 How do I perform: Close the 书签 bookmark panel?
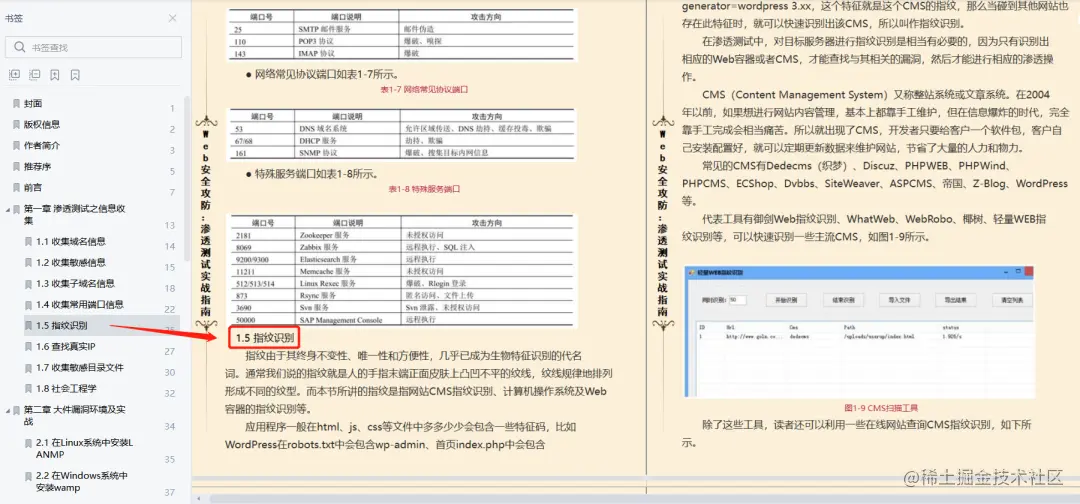[x=172, y=19]
